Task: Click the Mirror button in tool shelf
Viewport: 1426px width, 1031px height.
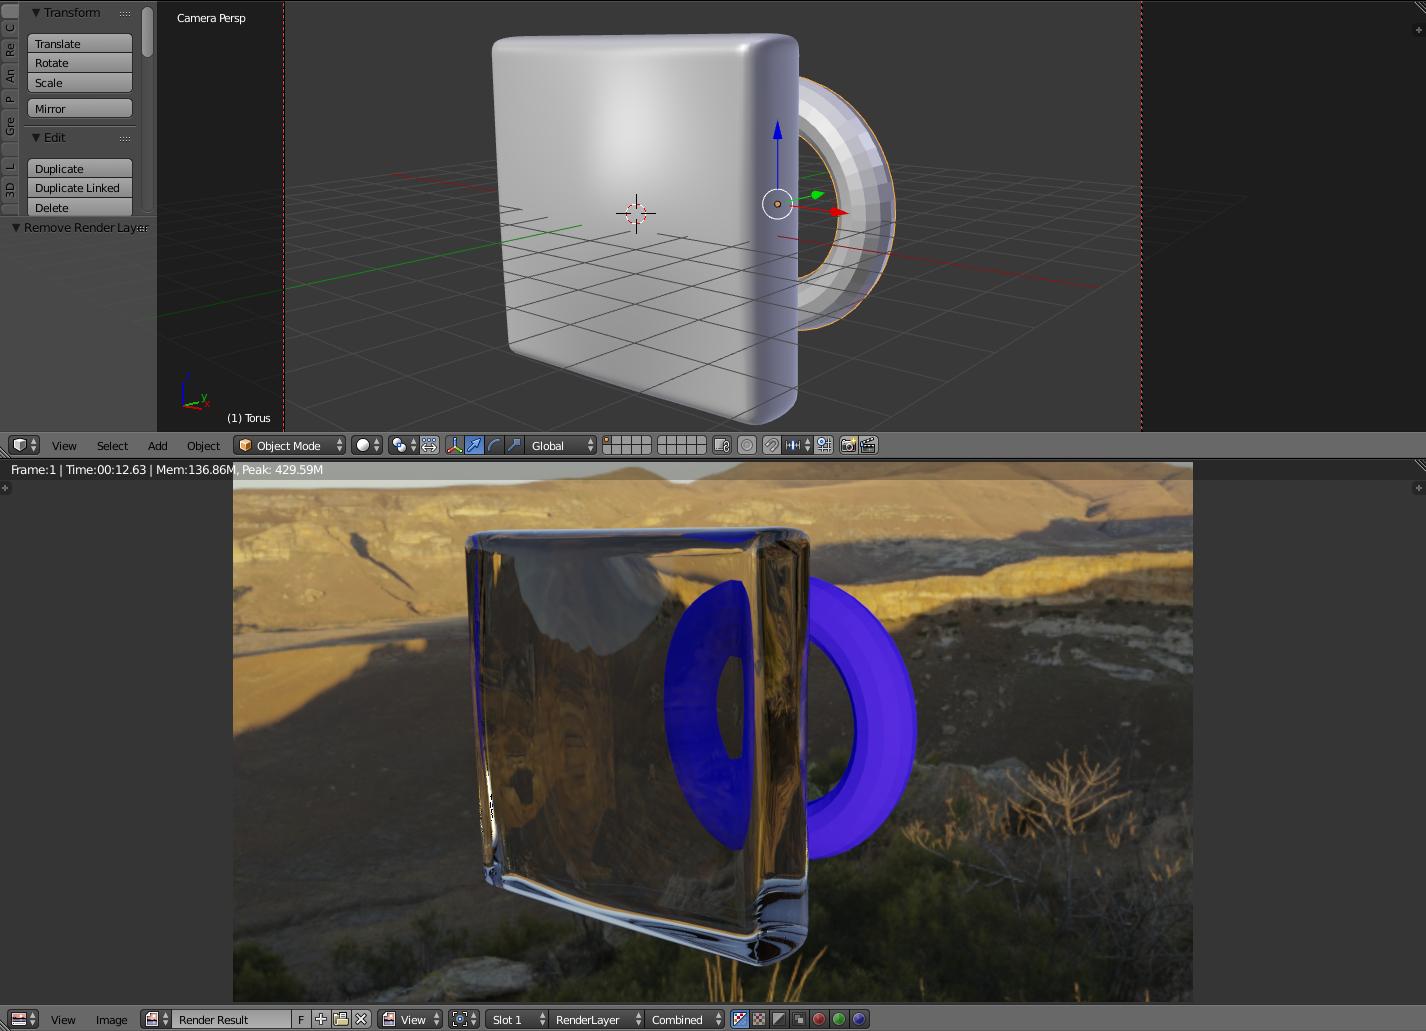Action: (79, 108)
